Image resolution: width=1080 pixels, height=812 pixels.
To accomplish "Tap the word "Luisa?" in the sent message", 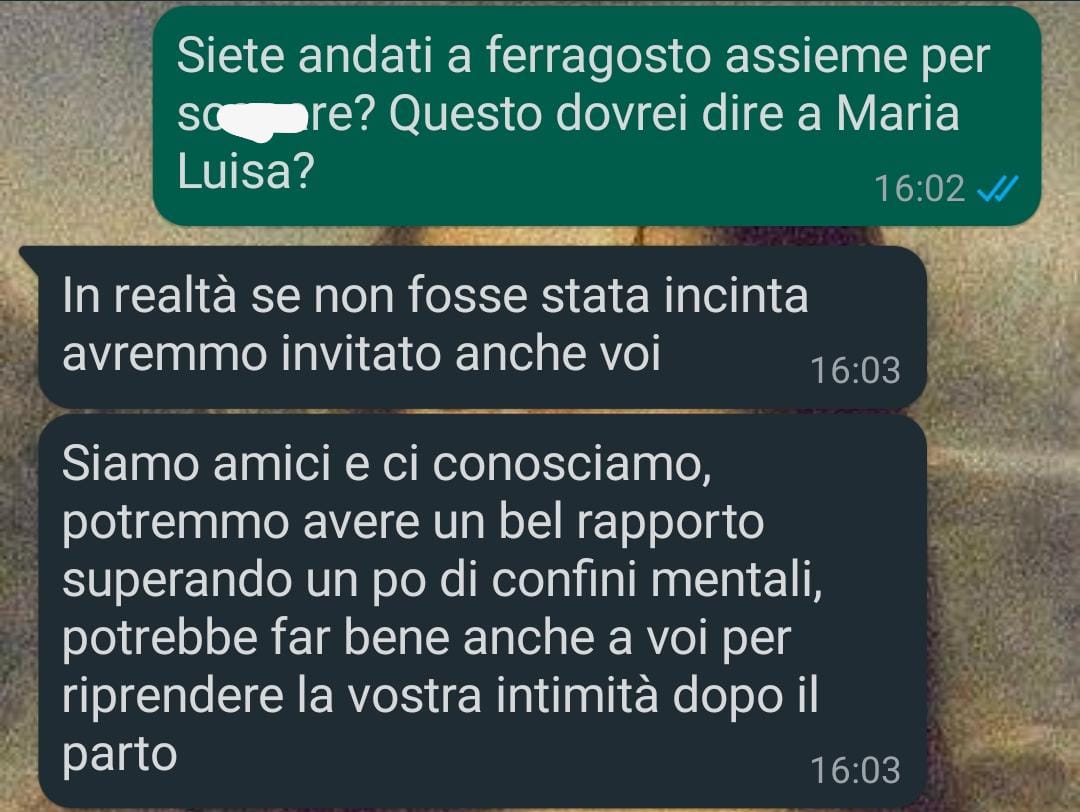I will [x=245, y=170].
